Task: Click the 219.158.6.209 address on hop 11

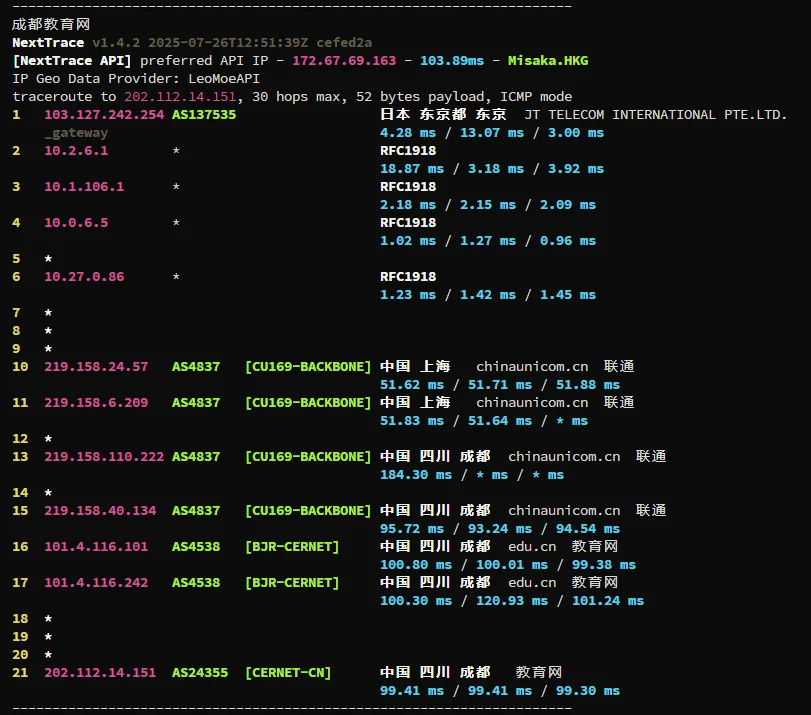Action: [96, 402]
